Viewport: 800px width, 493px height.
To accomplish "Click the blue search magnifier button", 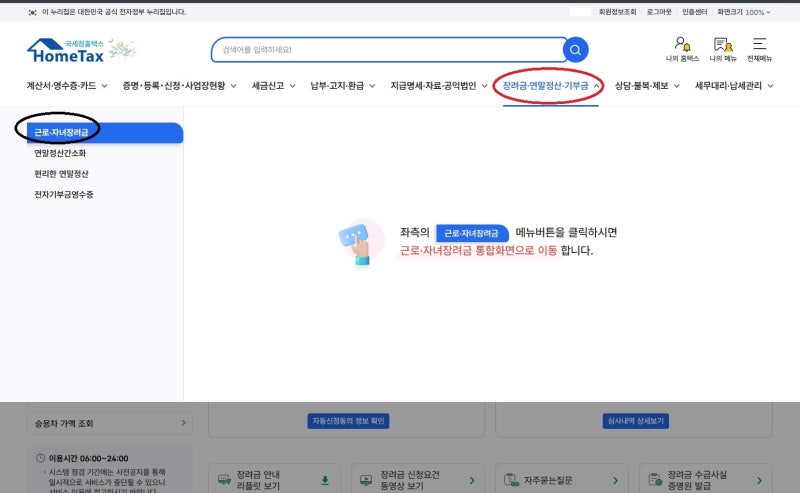I will [576, 50].
